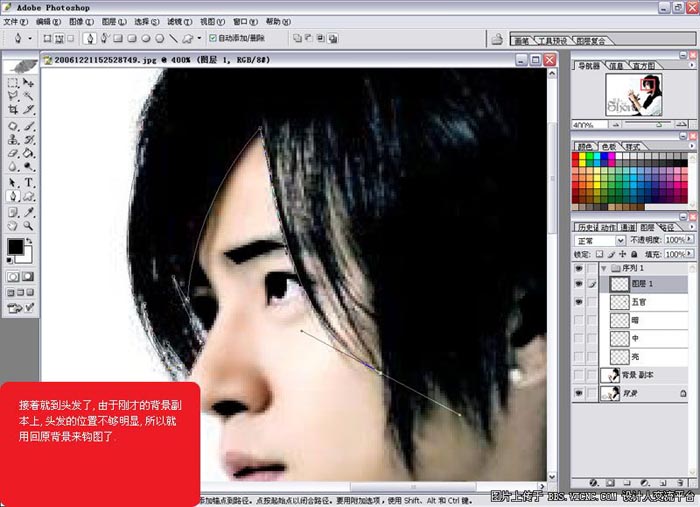The width and height of the screenshot is (700, 507).
Task: Toggle the 自动添加/删除 checkbox
Action: pyautogui.click(x=213, y=39)
